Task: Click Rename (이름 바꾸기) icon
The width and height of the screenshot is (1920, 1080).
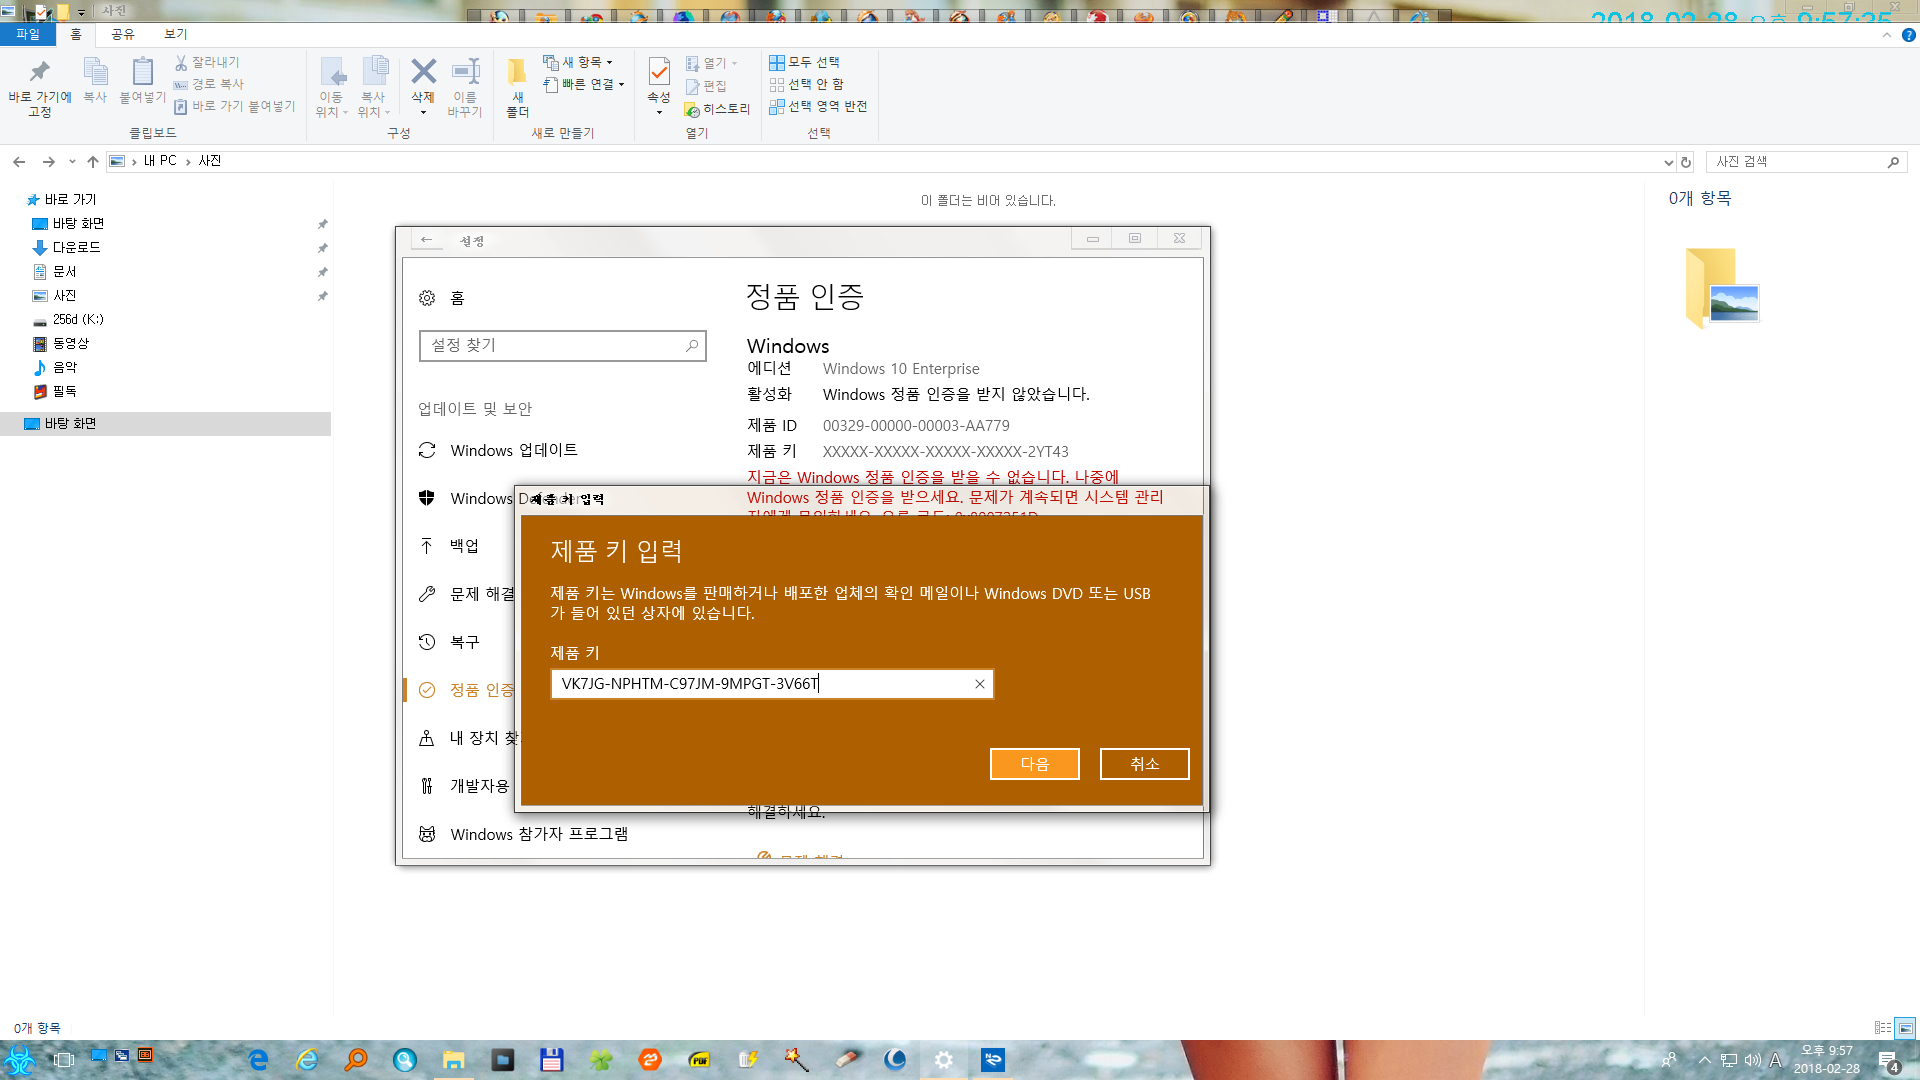Action: 465,87
